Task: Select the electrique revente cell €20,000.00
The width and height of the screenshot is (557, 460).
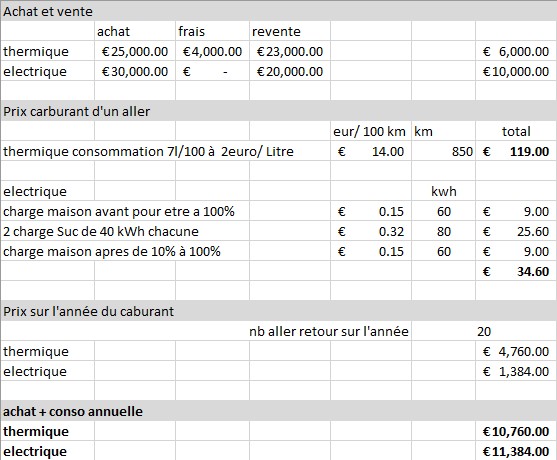Action: 290,71
